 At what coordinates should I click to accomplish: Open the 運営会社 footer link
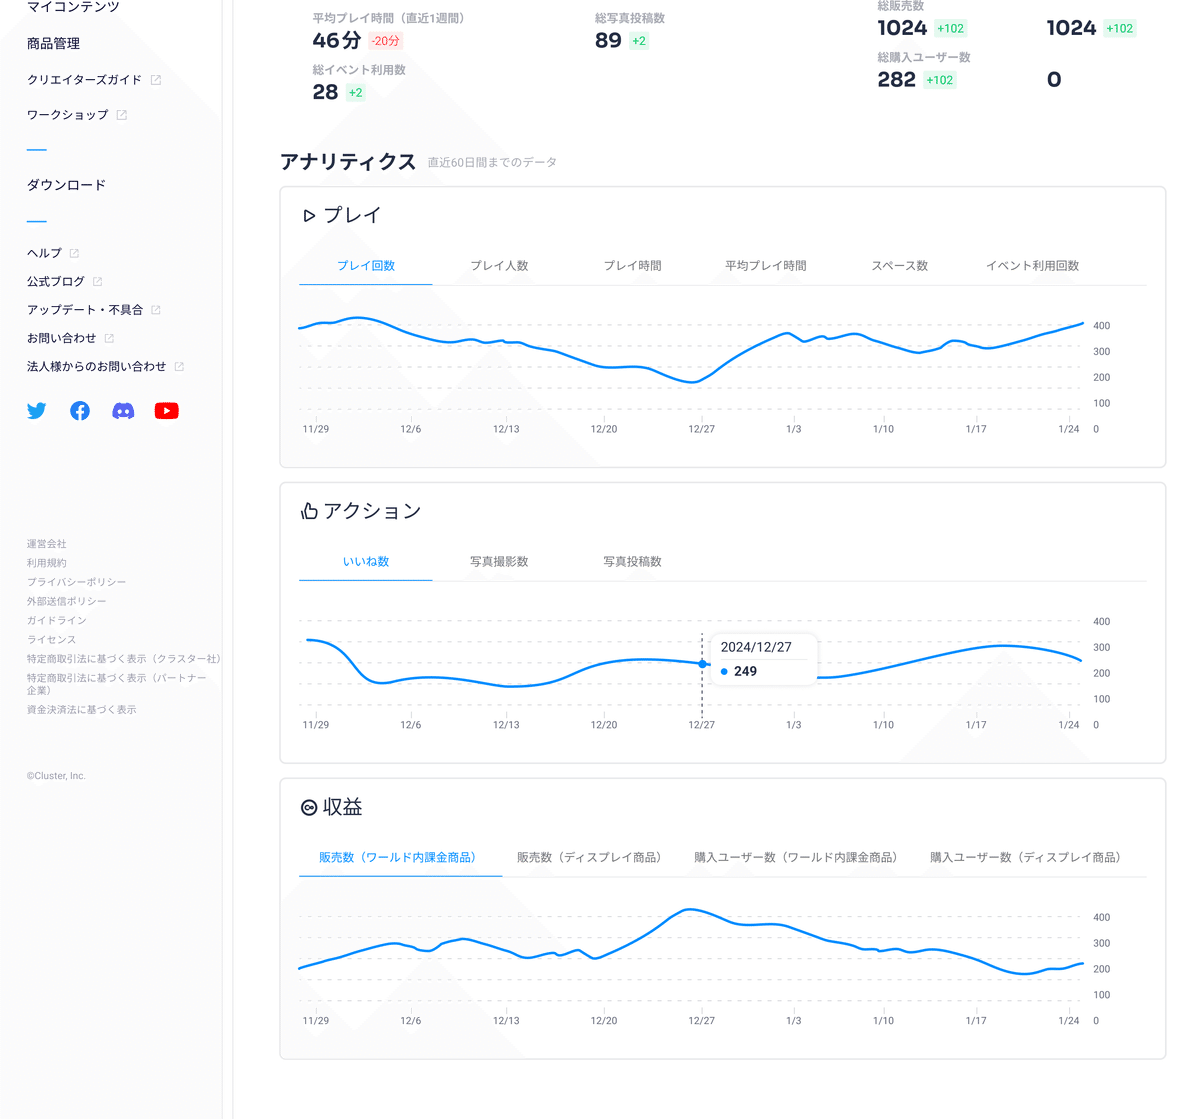[x=47, y=544]
